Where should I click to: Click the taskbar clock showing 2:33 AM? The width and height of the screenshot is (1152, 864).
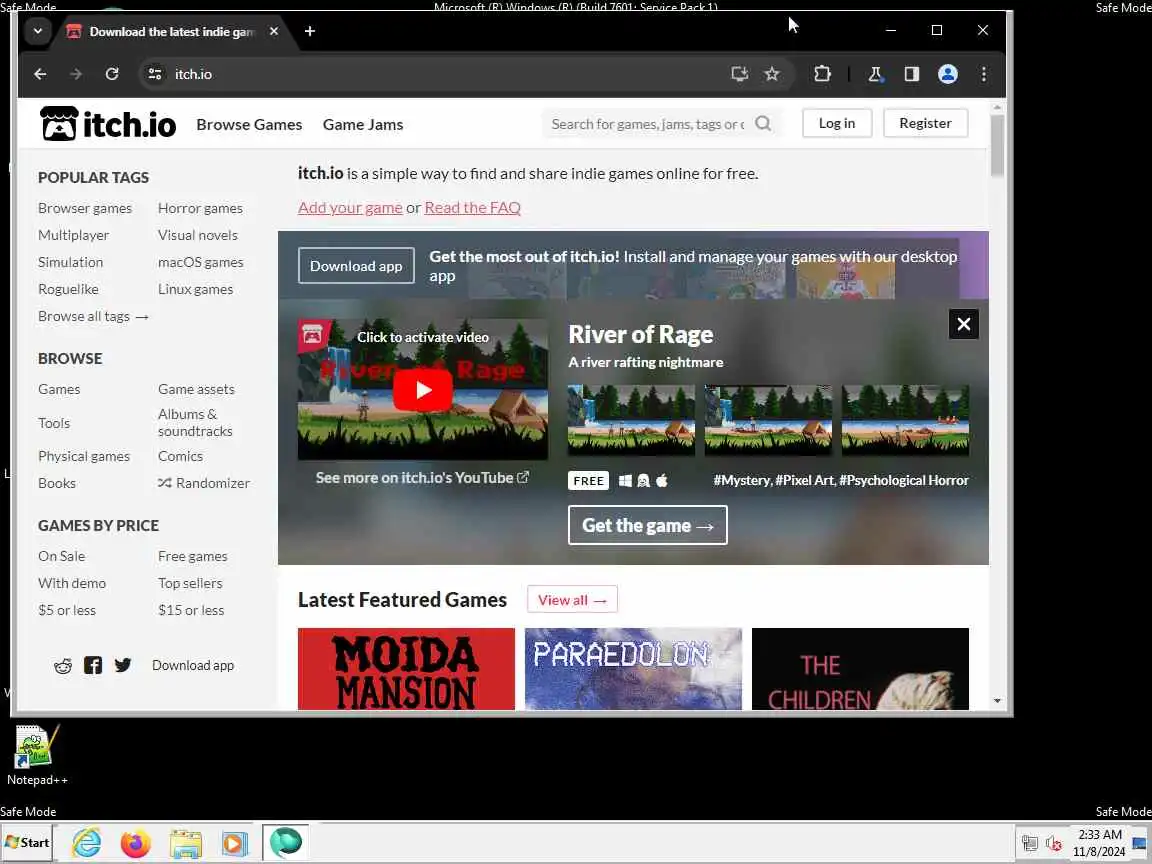(1099, 843)
